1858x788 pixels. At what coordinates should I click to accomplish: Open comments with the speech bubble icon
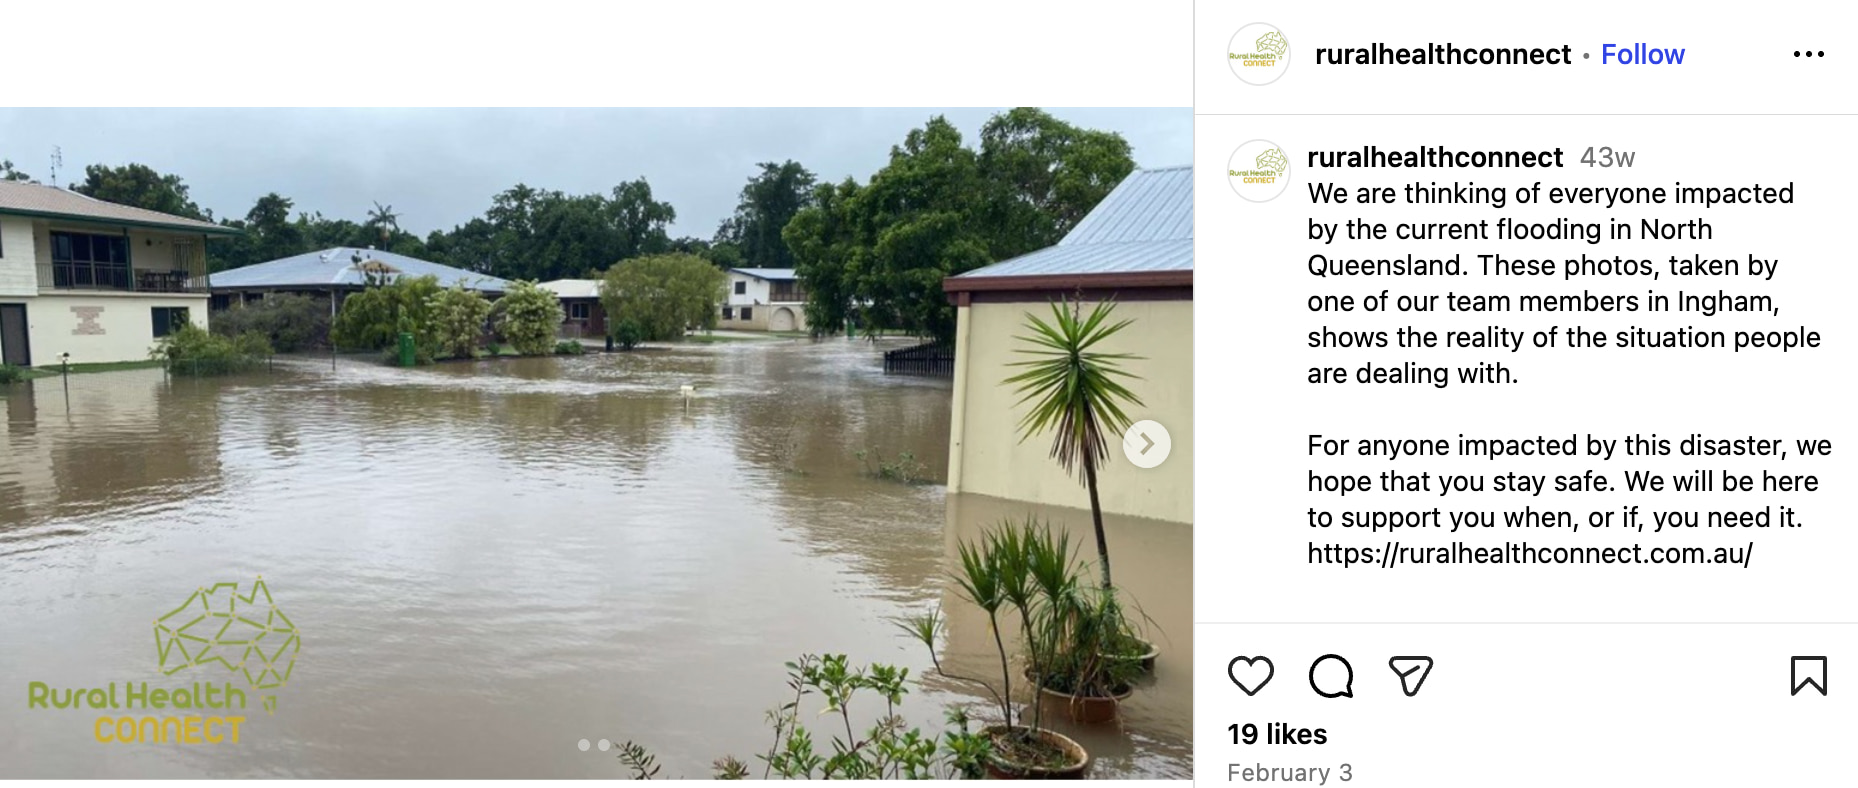(1330, 676)
